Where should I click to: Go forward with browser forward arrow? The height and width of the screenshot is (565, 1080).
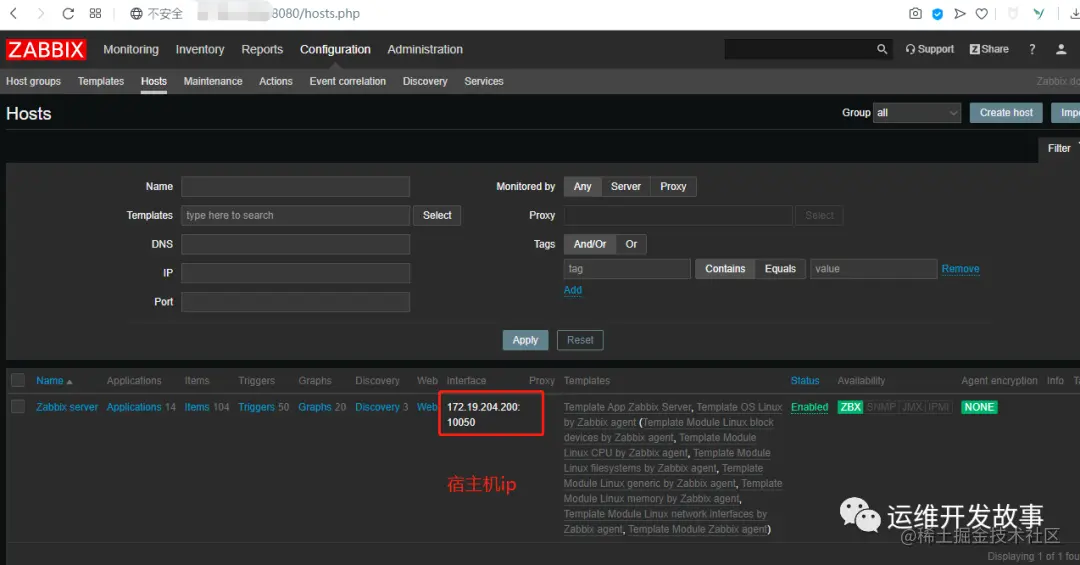click(x=41, y=13)
